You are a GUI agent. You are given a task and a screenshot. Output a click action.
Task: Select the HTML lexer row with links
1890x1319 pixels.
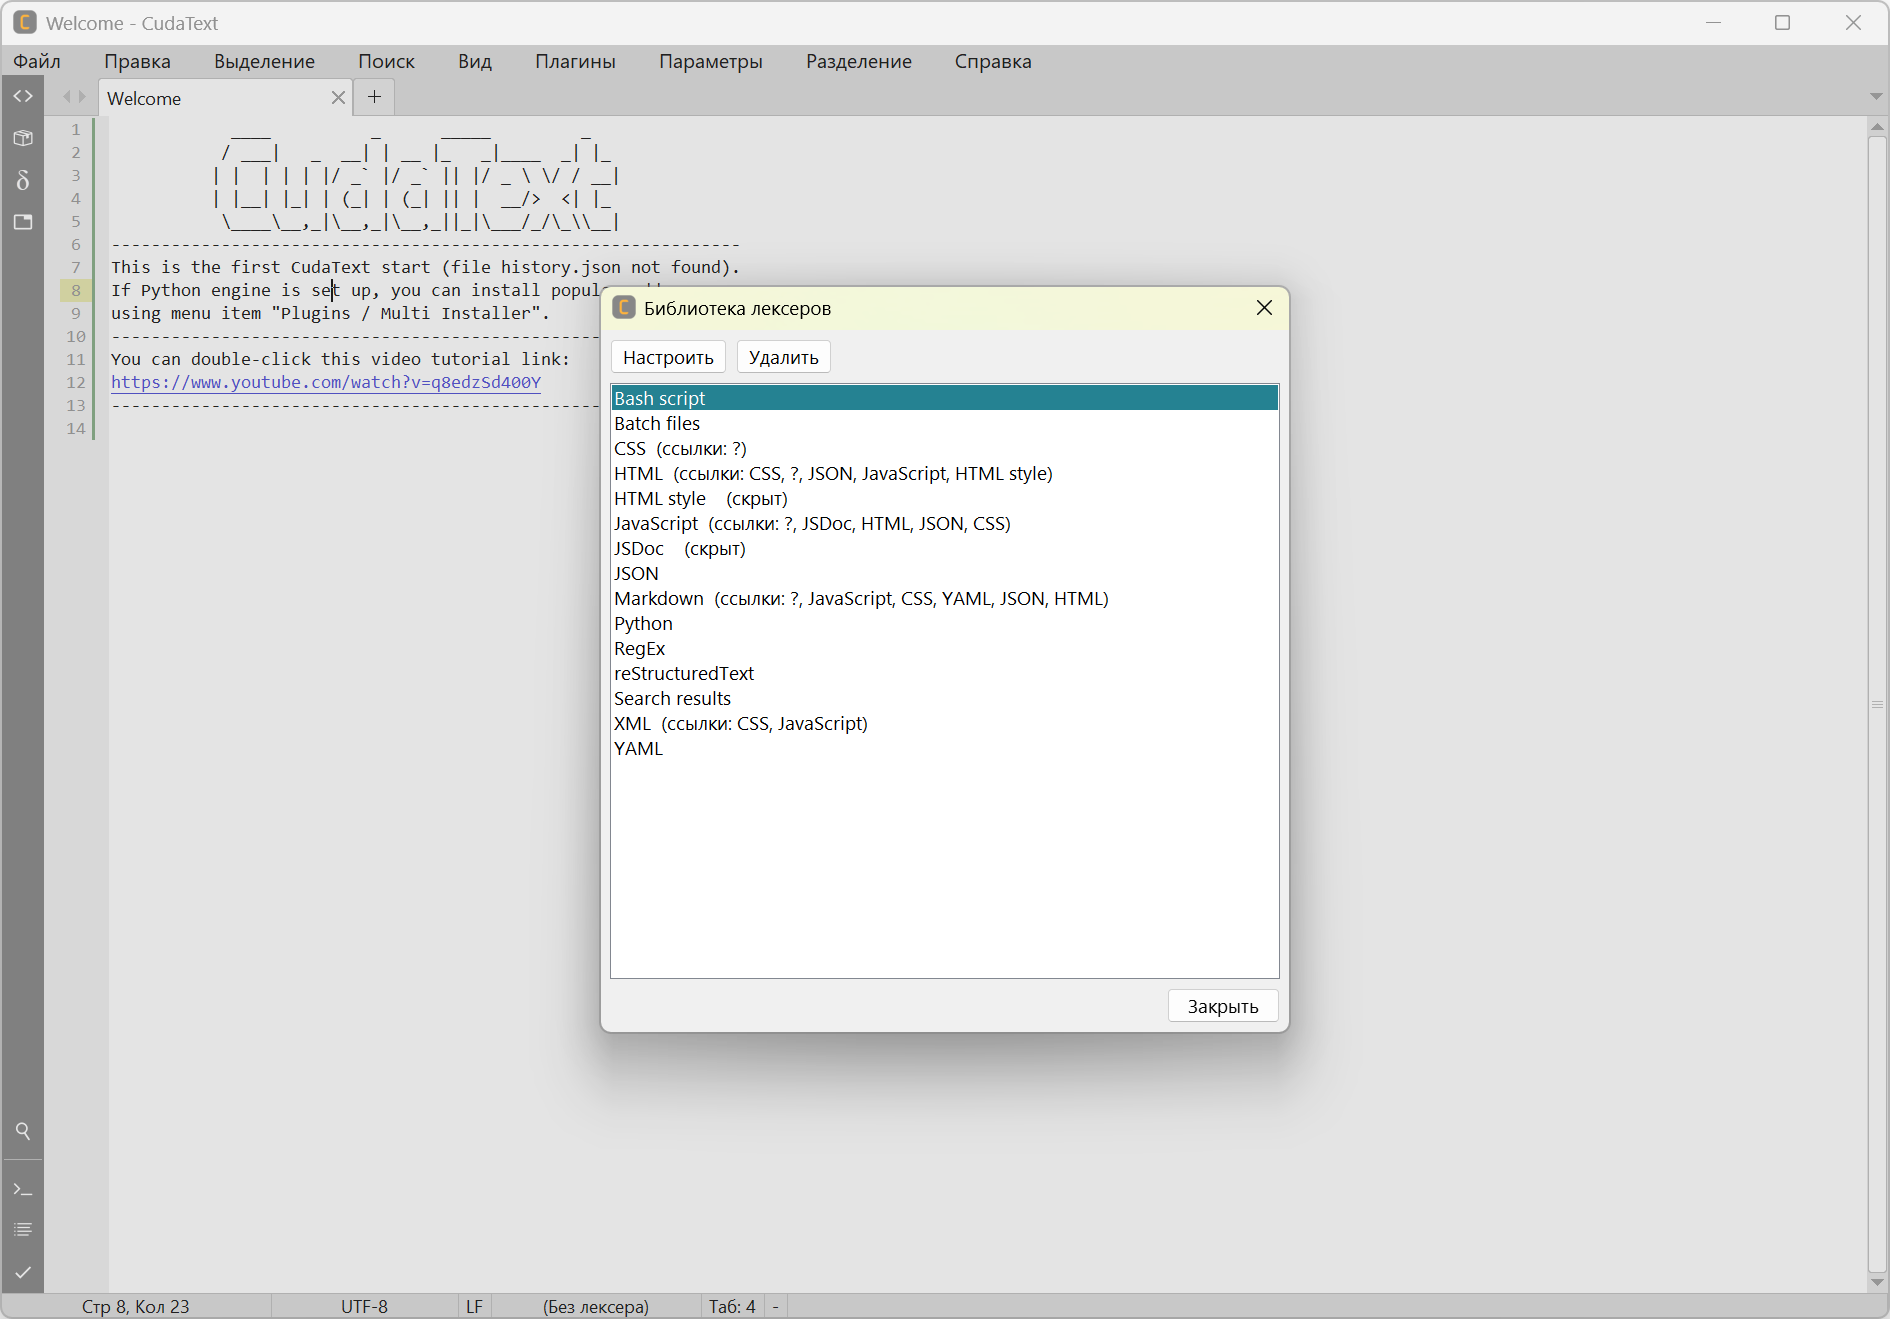944,473
